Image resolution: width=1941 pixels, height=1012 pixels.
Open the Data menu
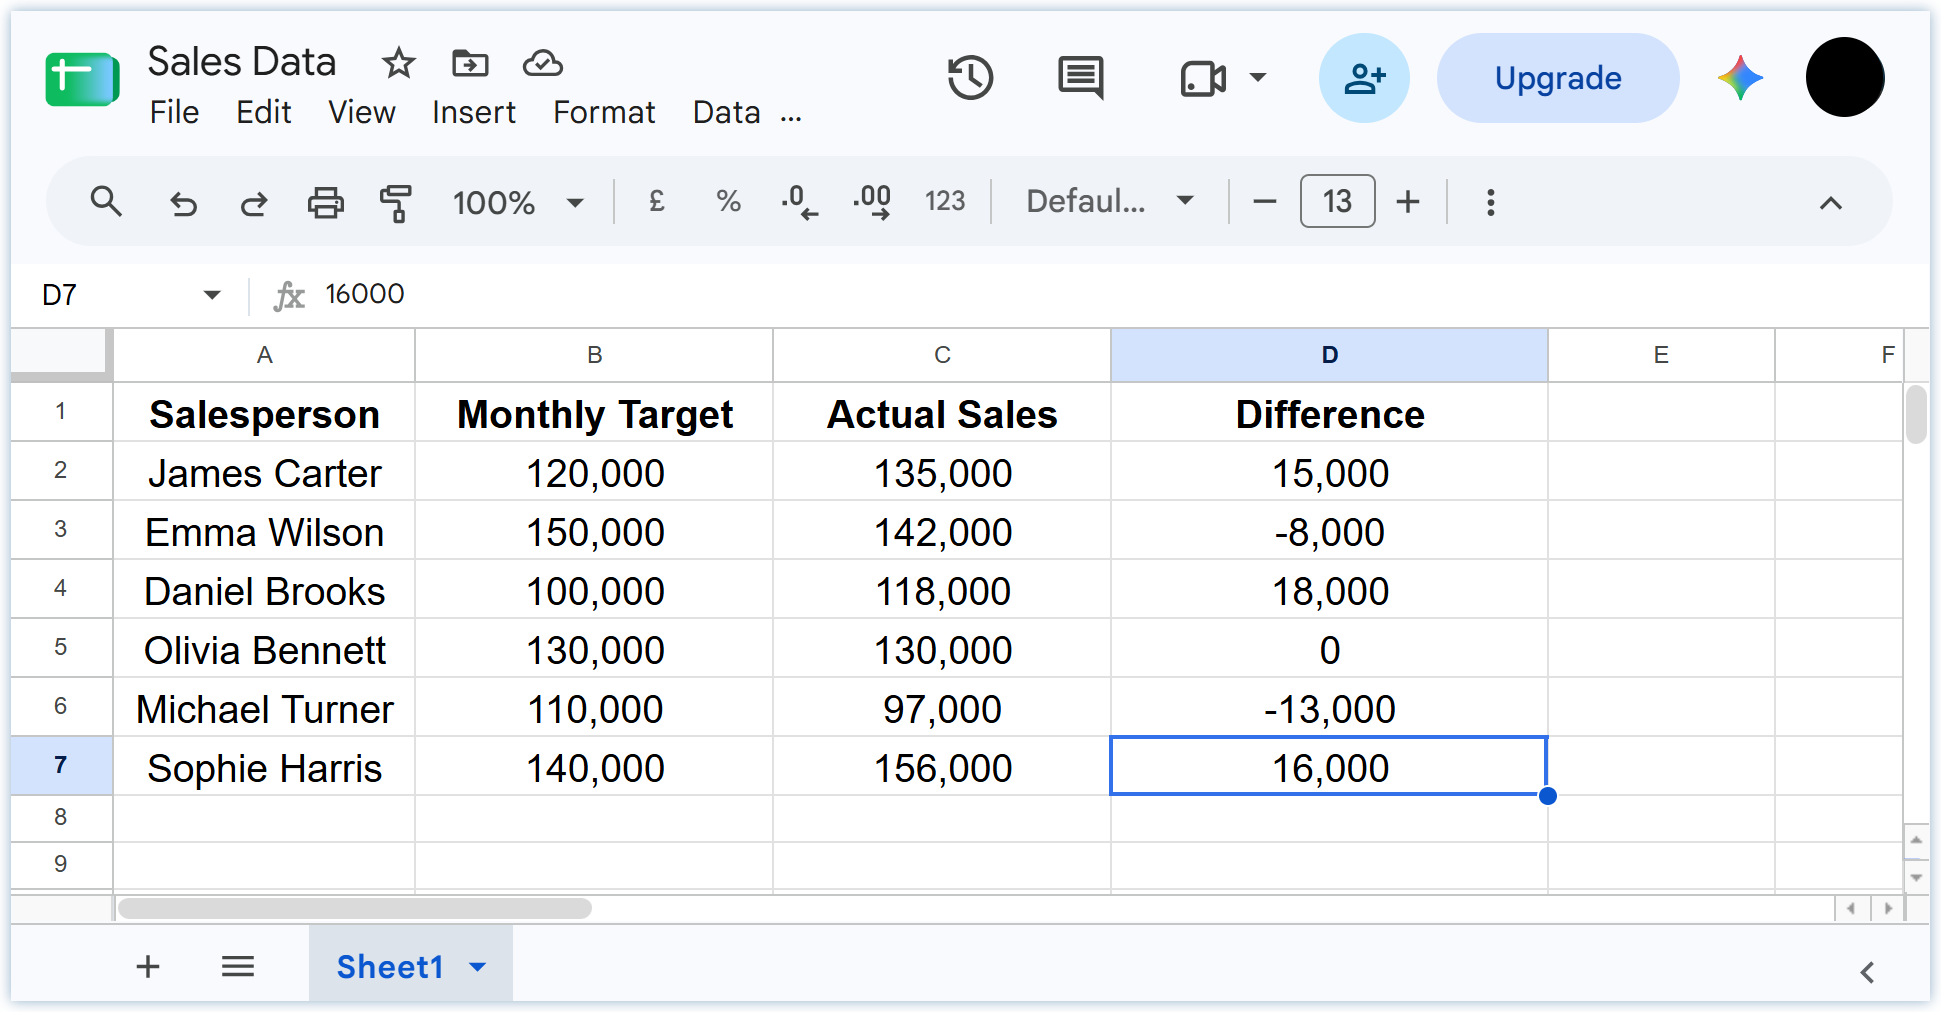pyautogui.click(x=726, y=112)
